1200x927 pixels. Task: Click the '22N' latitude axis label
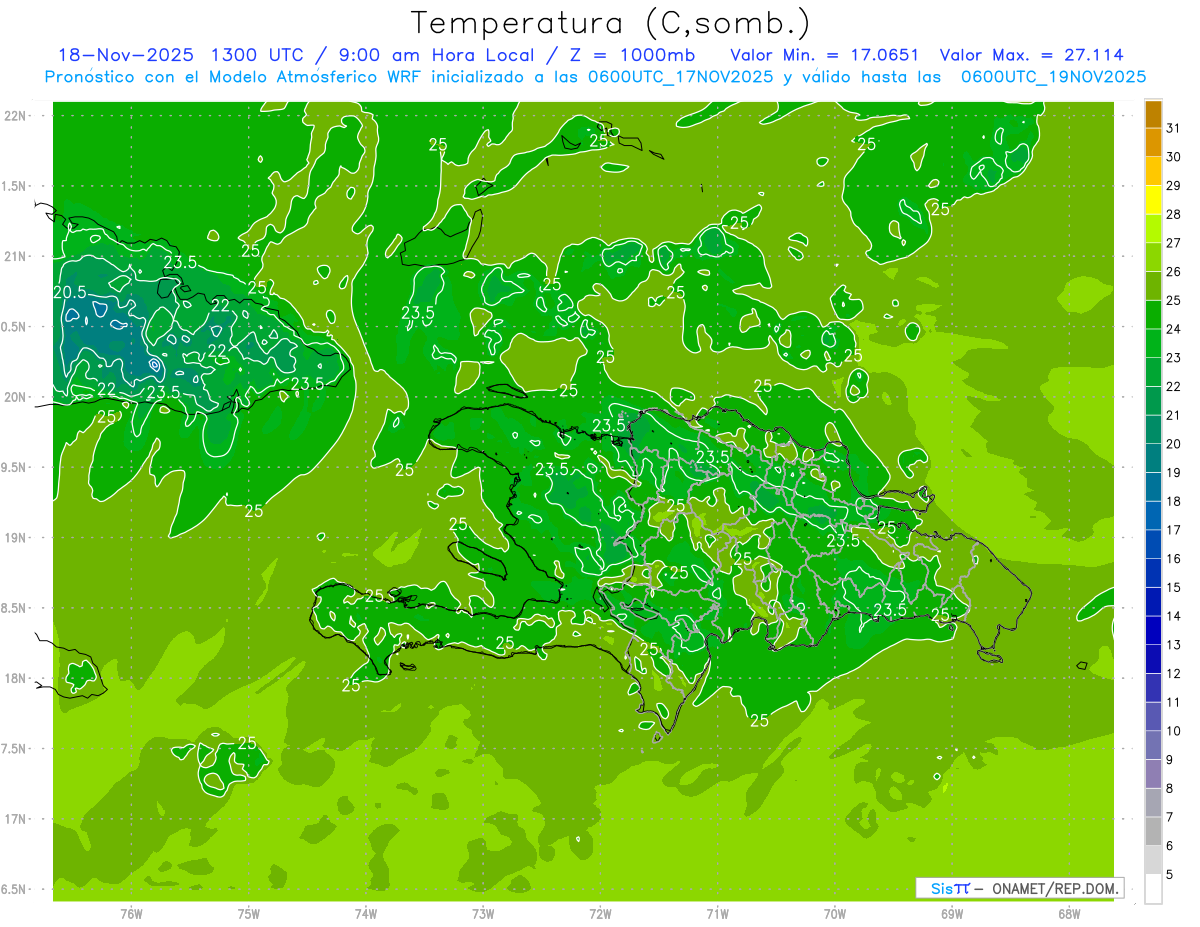point(16,116)
